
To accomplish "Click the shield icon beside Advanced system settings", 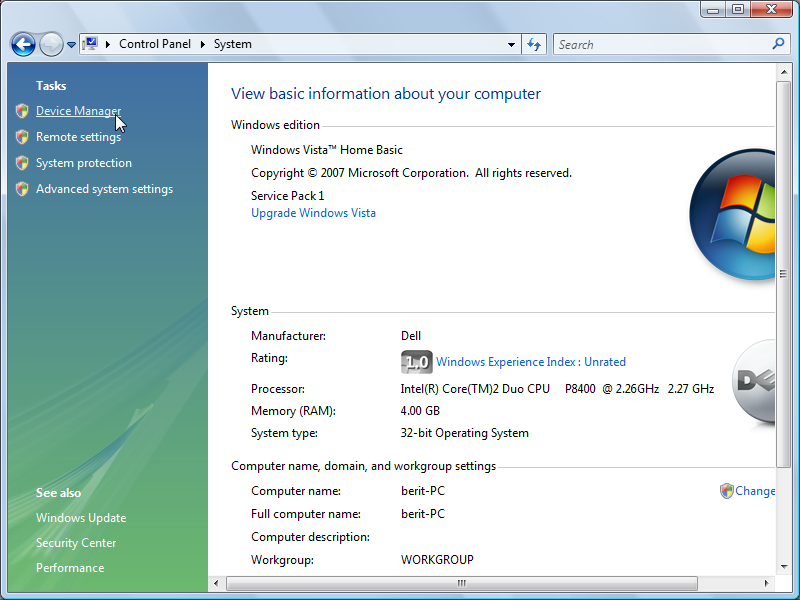I will pos(22,189).
